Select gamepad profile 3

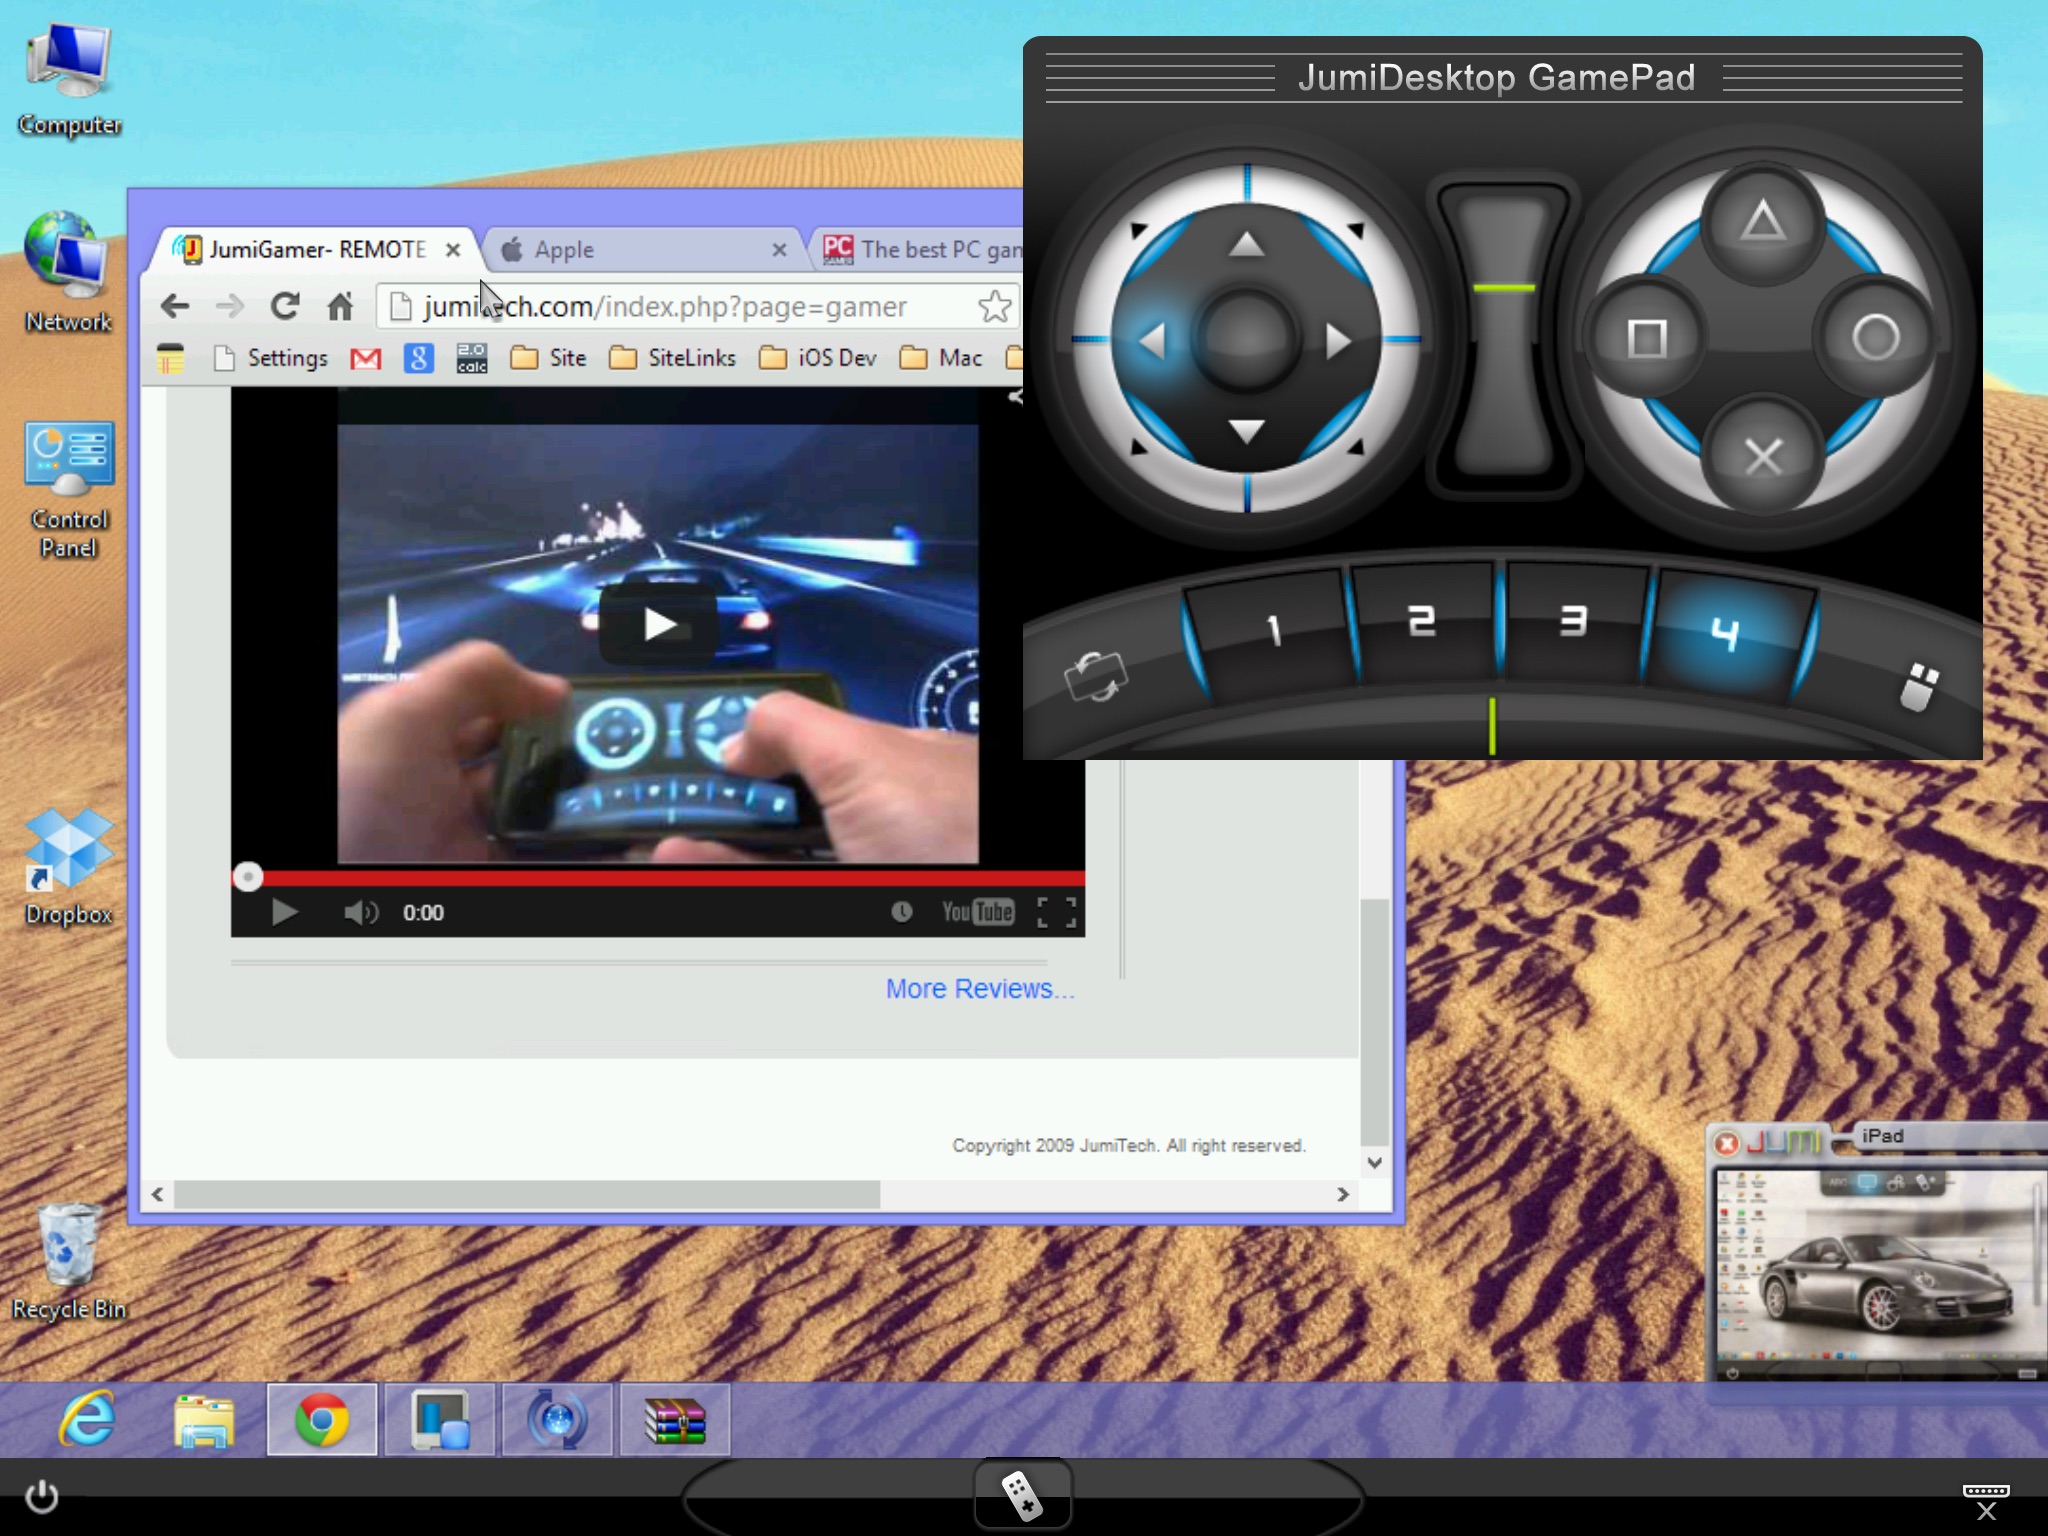[x=1574, y=622]
